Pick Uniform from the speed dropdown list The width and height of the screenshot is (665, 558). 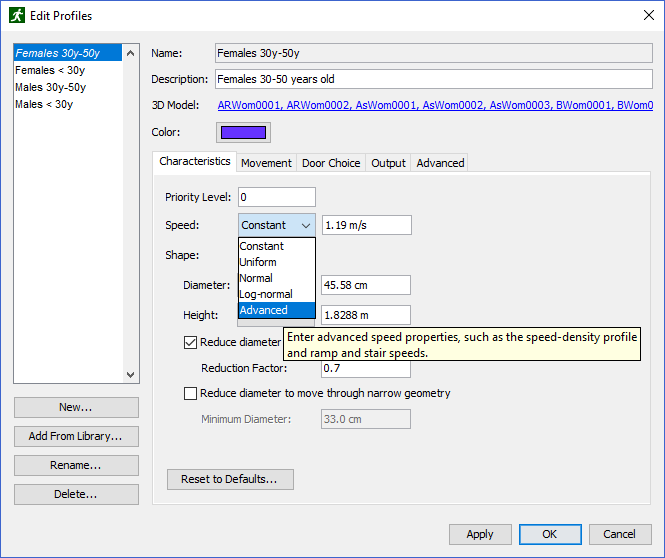click(277, 262)
